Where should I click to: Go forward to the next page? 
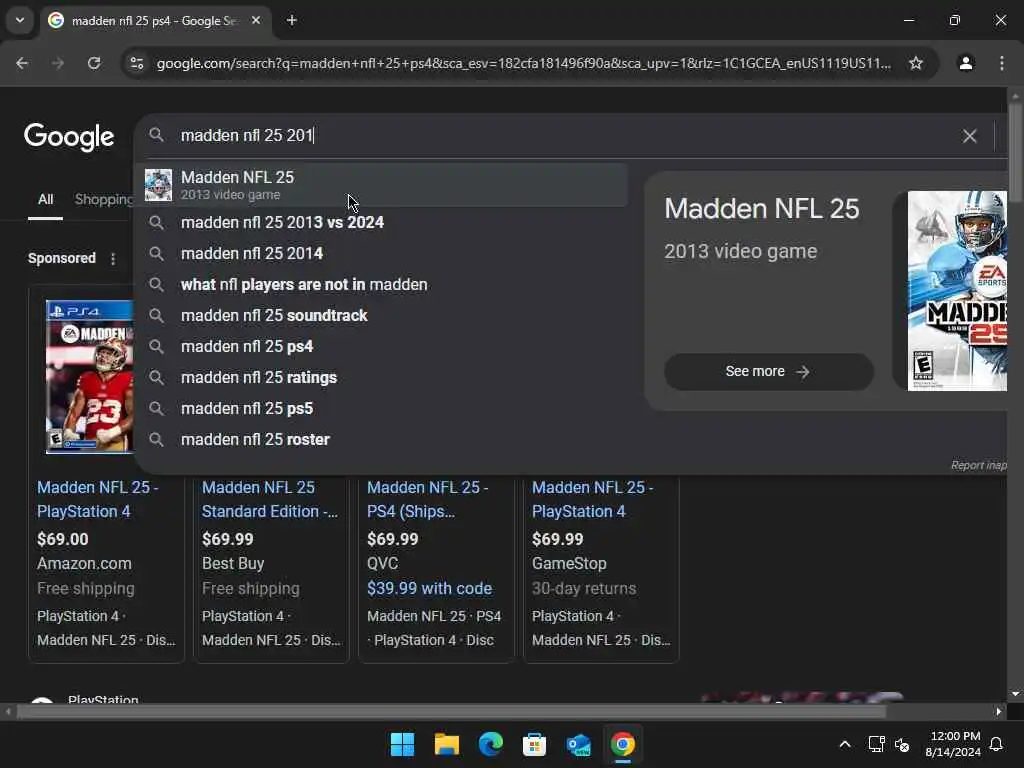[x=58, y=63]
